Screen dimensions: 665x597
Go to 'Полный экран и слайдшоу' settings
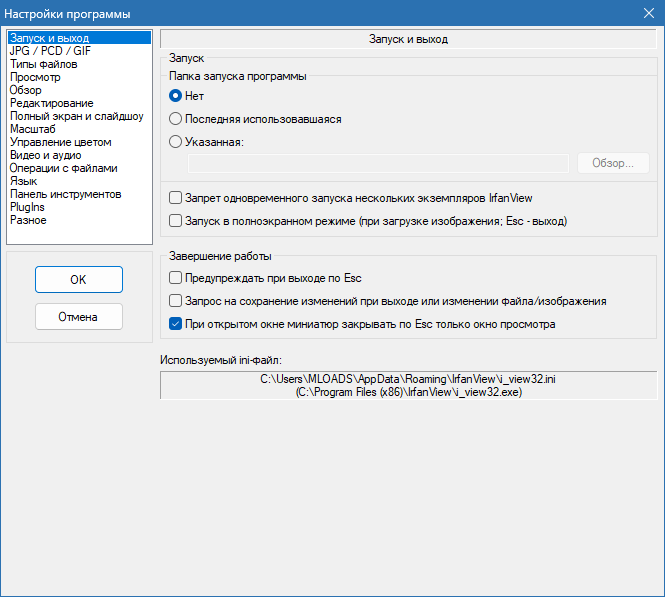click(79, 116)
